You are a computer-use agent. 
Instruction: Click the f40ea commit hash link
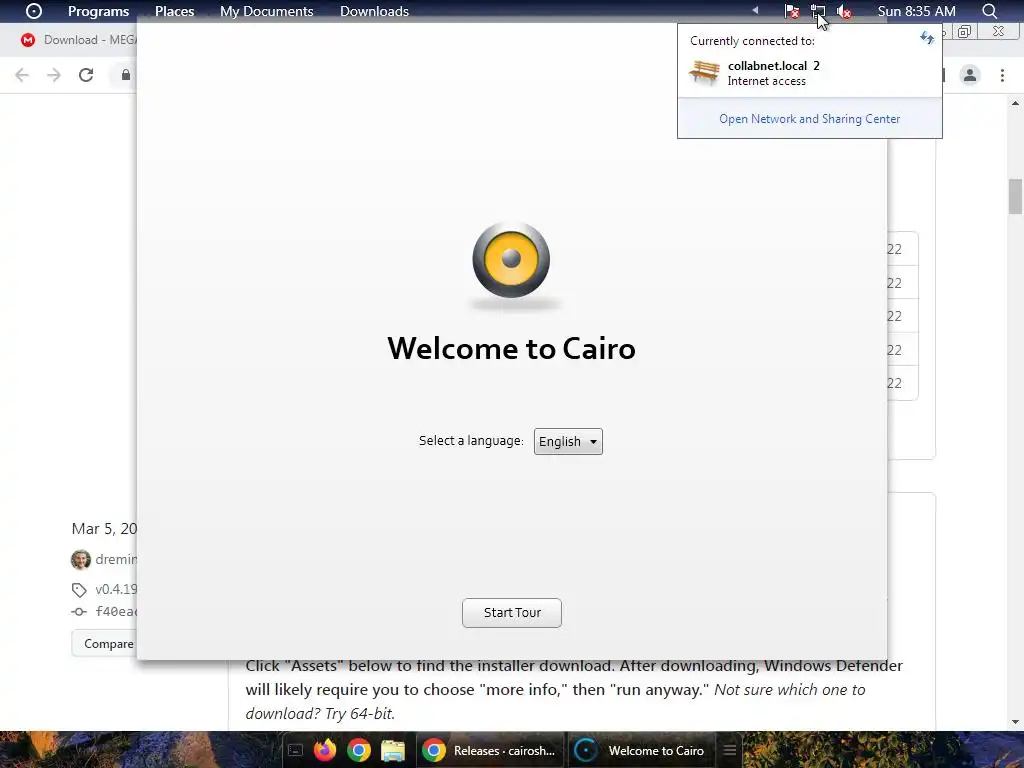tap(116, 612)
